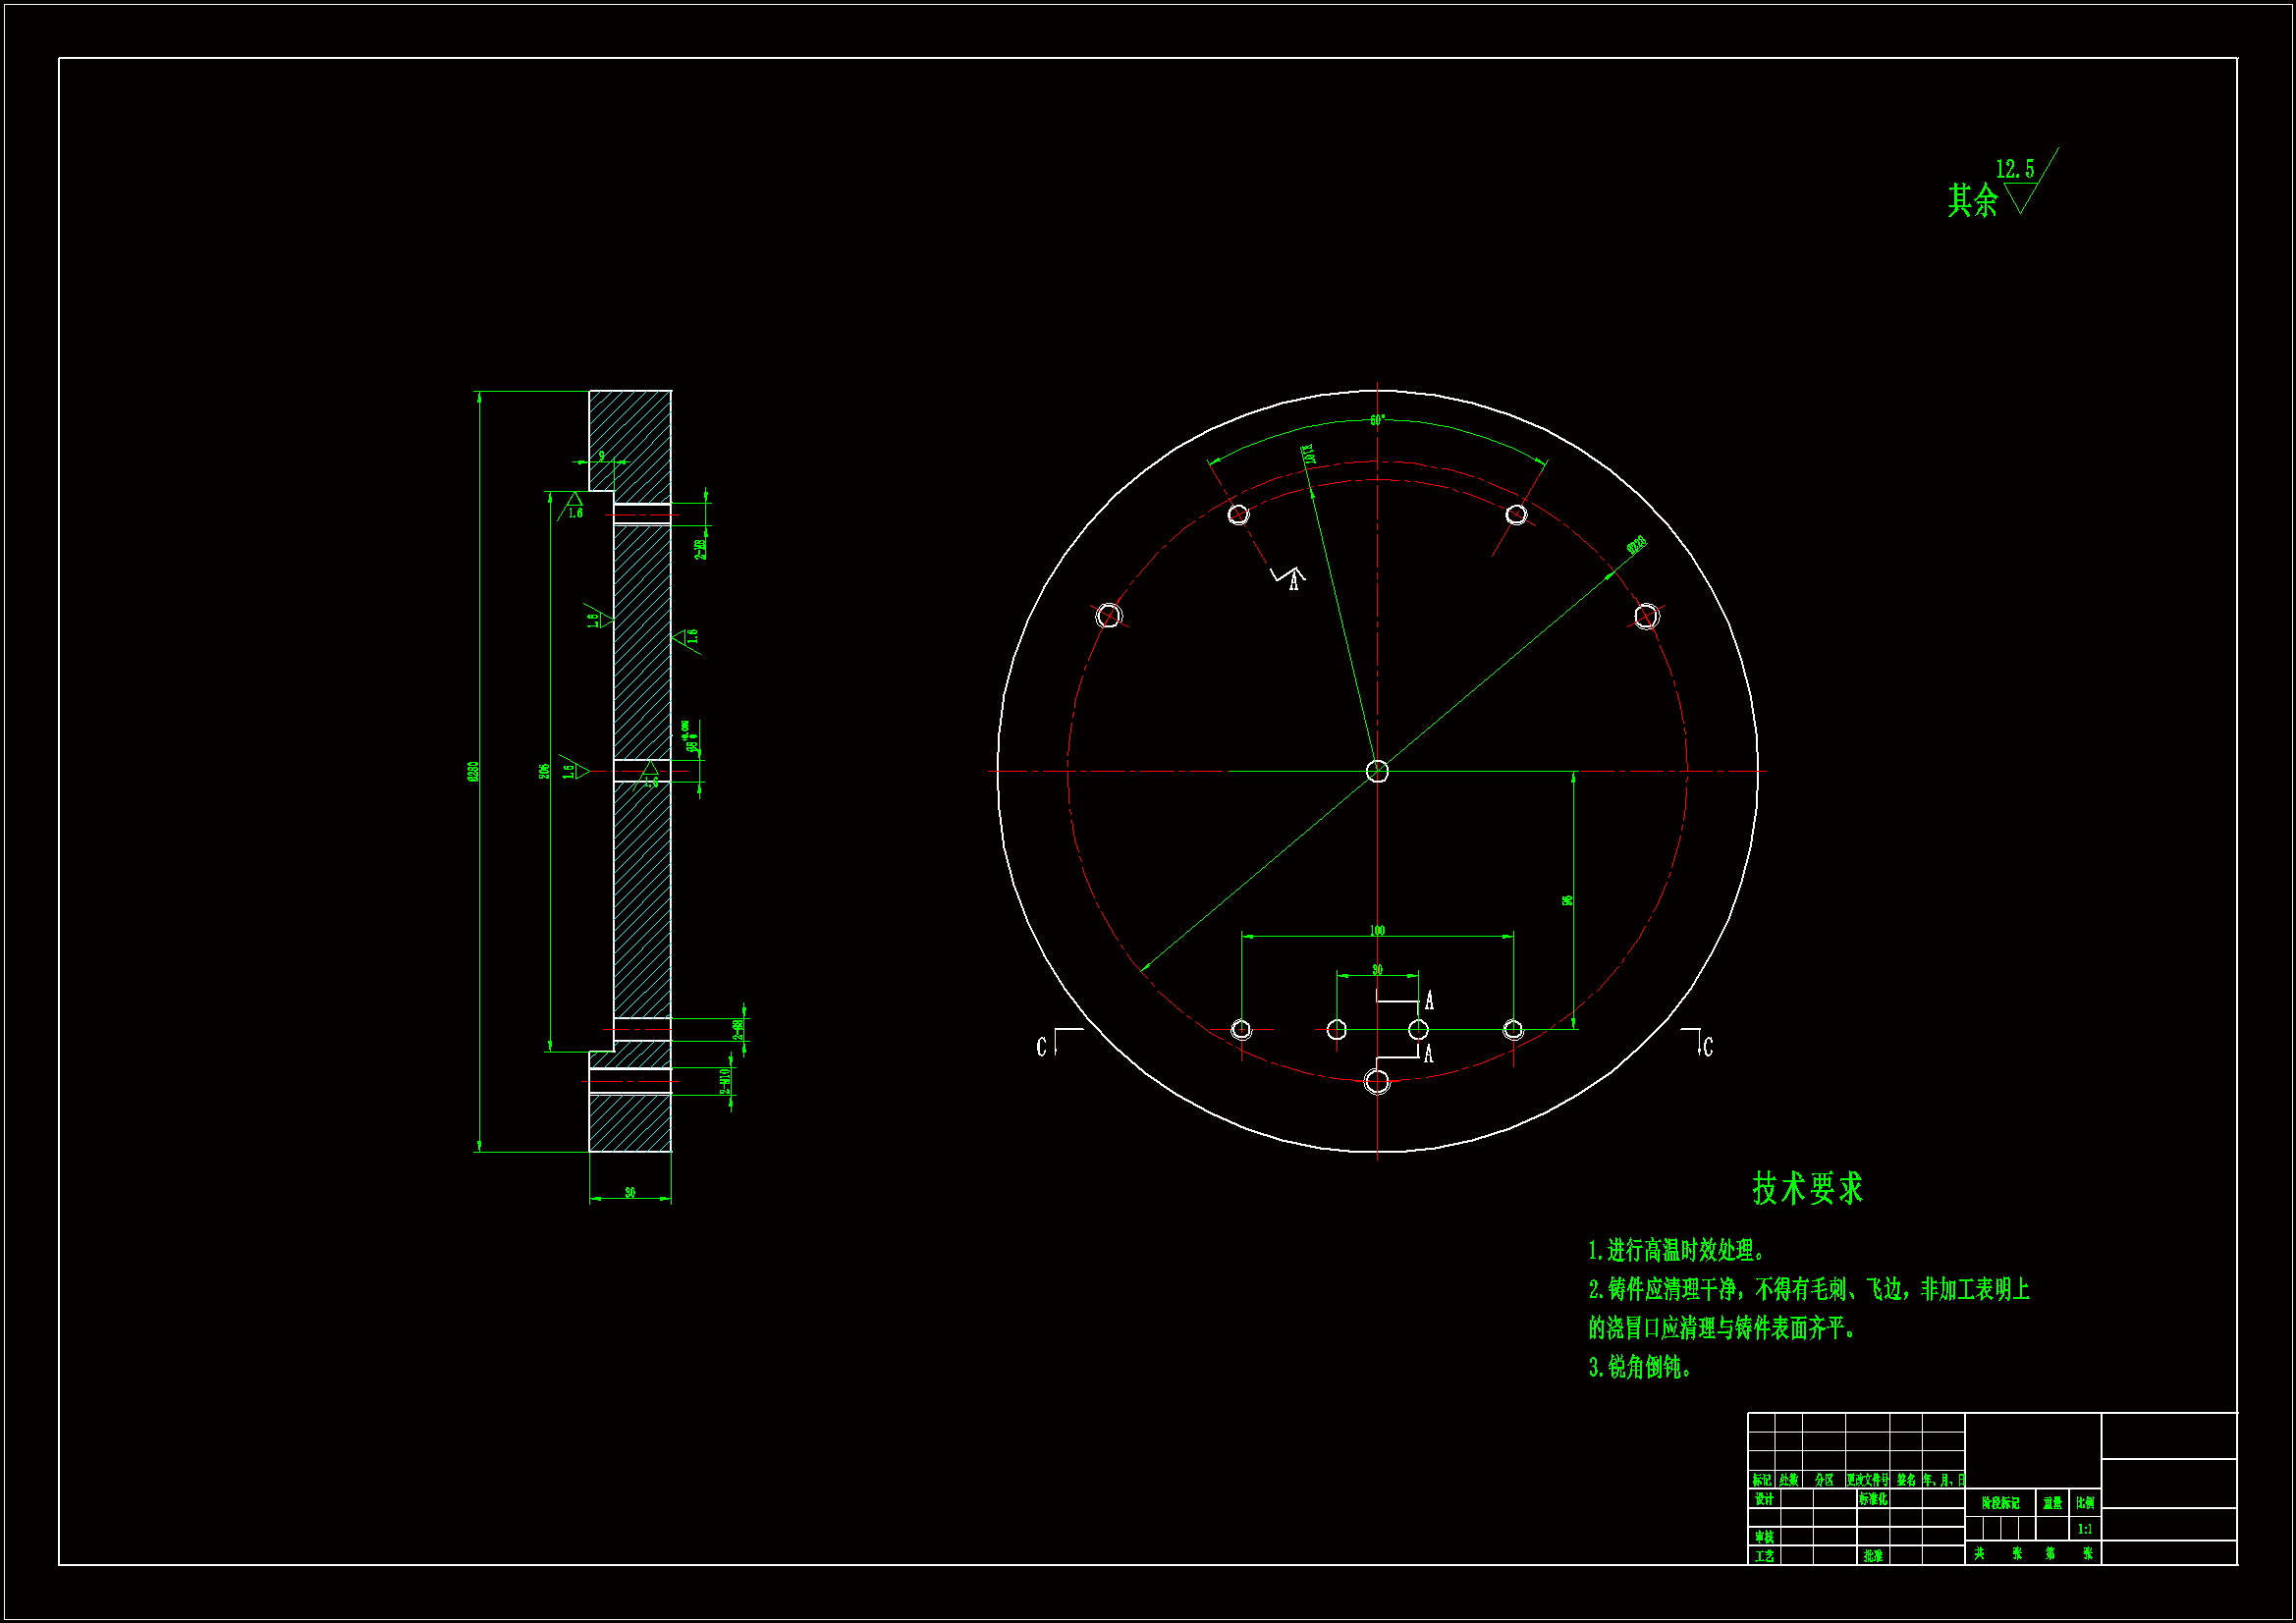Click the 206 vertical dimension text

pos(545,771)
